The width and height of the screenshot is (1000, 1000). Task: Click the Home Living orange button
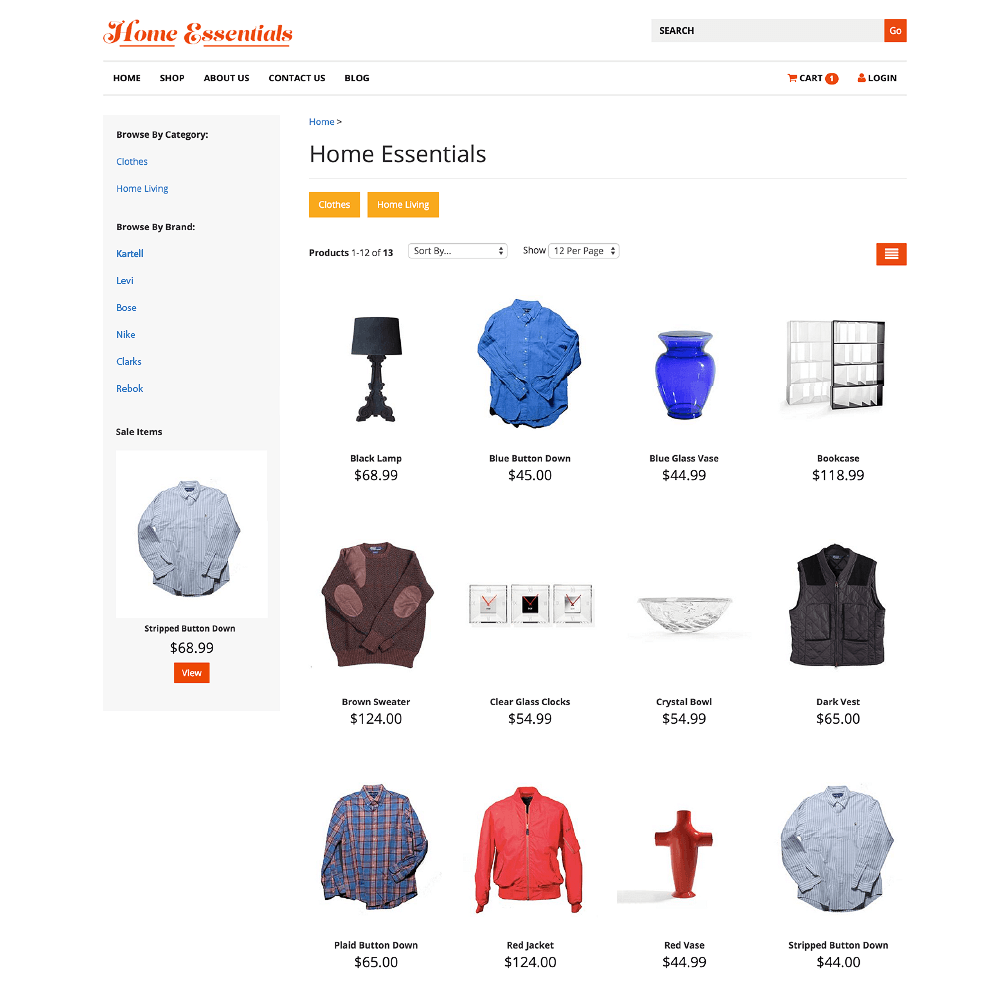pos(403,205)
